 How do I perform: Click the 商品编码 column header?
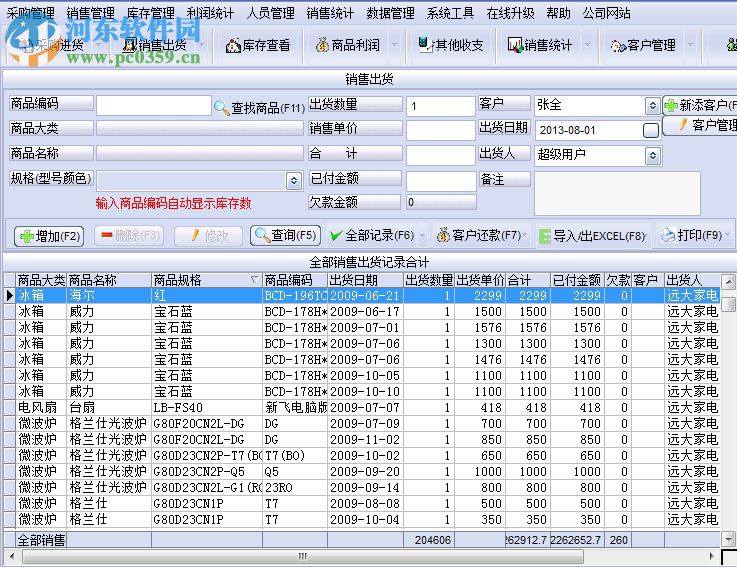coord(295,280)
